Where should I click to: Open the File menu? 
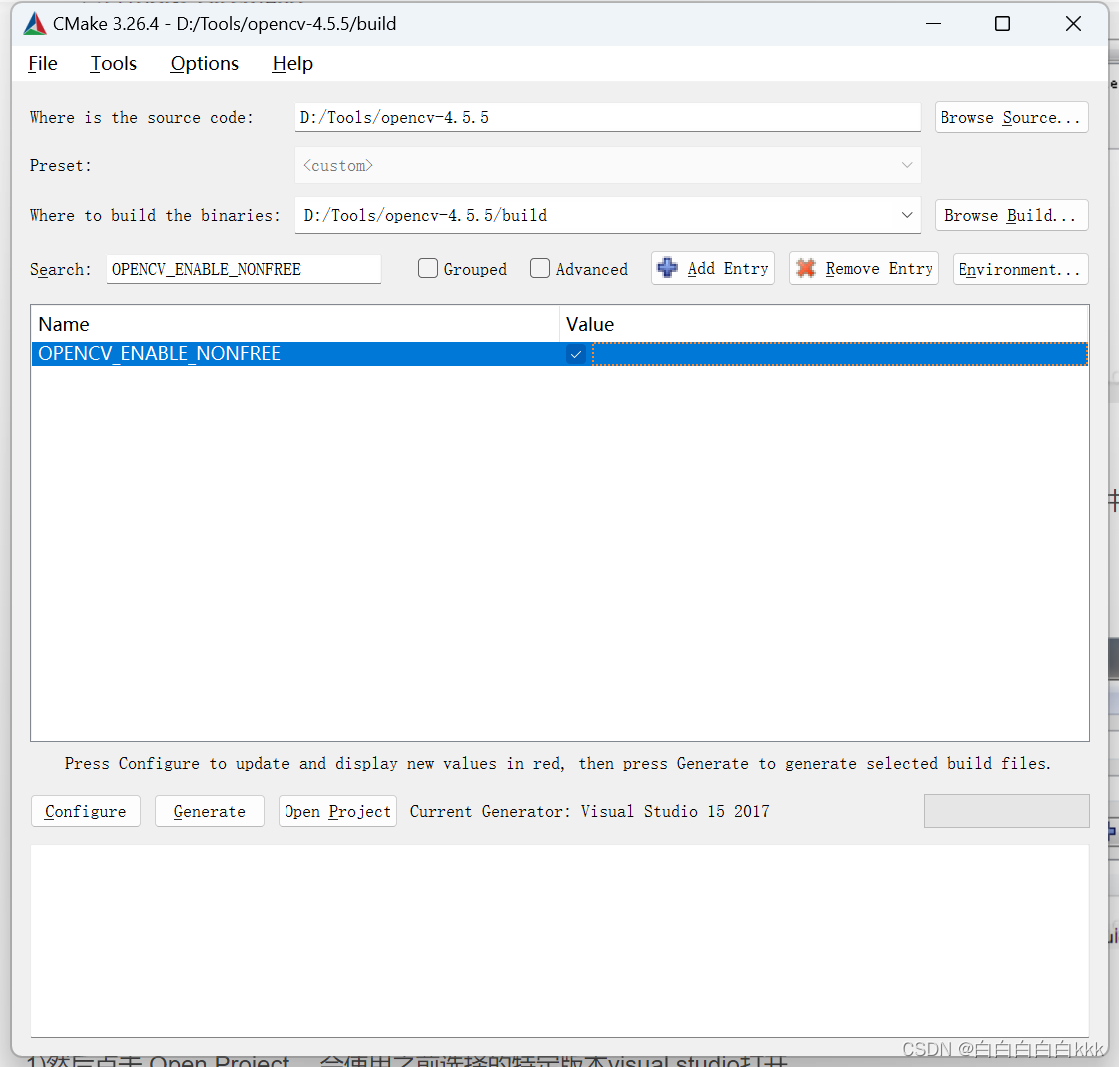[x=43, y=64]
